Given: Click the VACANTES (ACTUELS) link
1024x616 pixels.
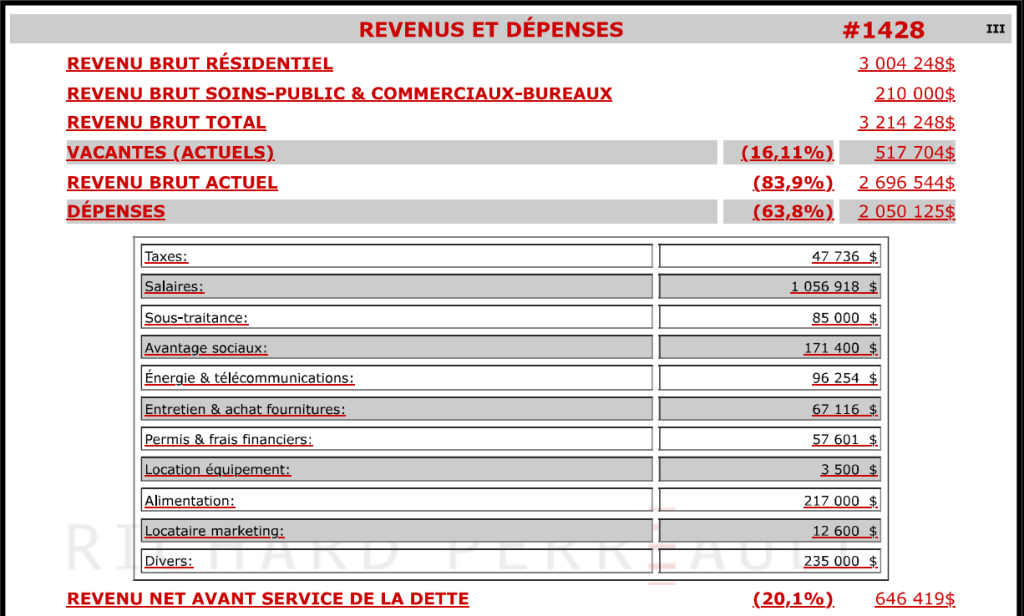Looking at the screenshot, I should point(170,153).
